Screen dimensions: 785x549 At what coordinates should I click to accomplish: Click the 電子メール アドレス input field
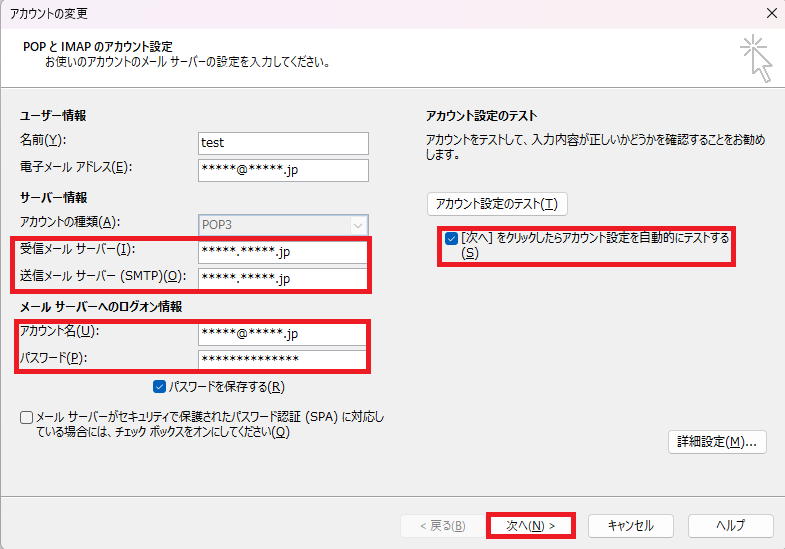coord(283,170)
